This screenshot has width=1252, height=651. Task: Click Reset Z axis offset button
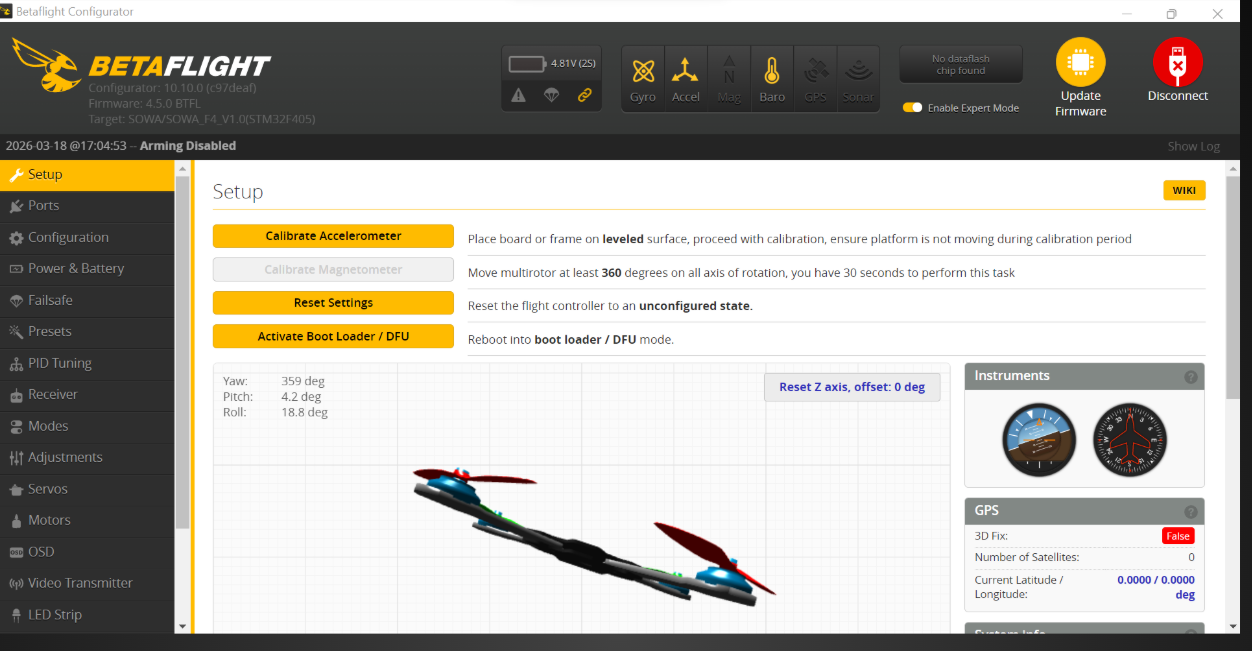(x=852, y=387)
